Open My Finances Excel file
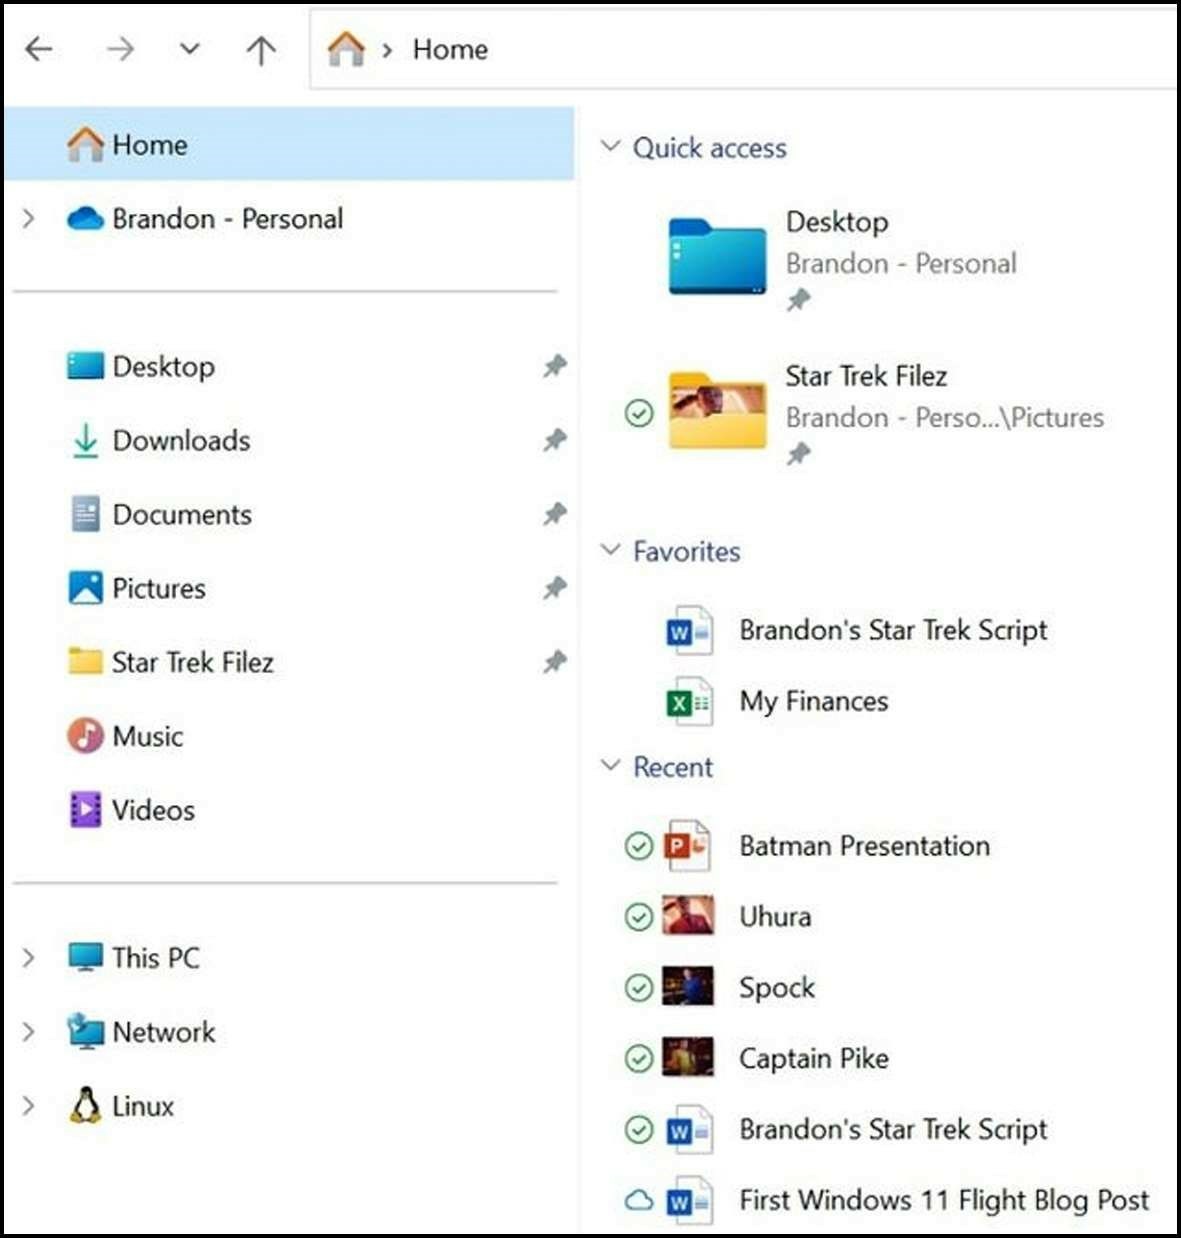 813,702
